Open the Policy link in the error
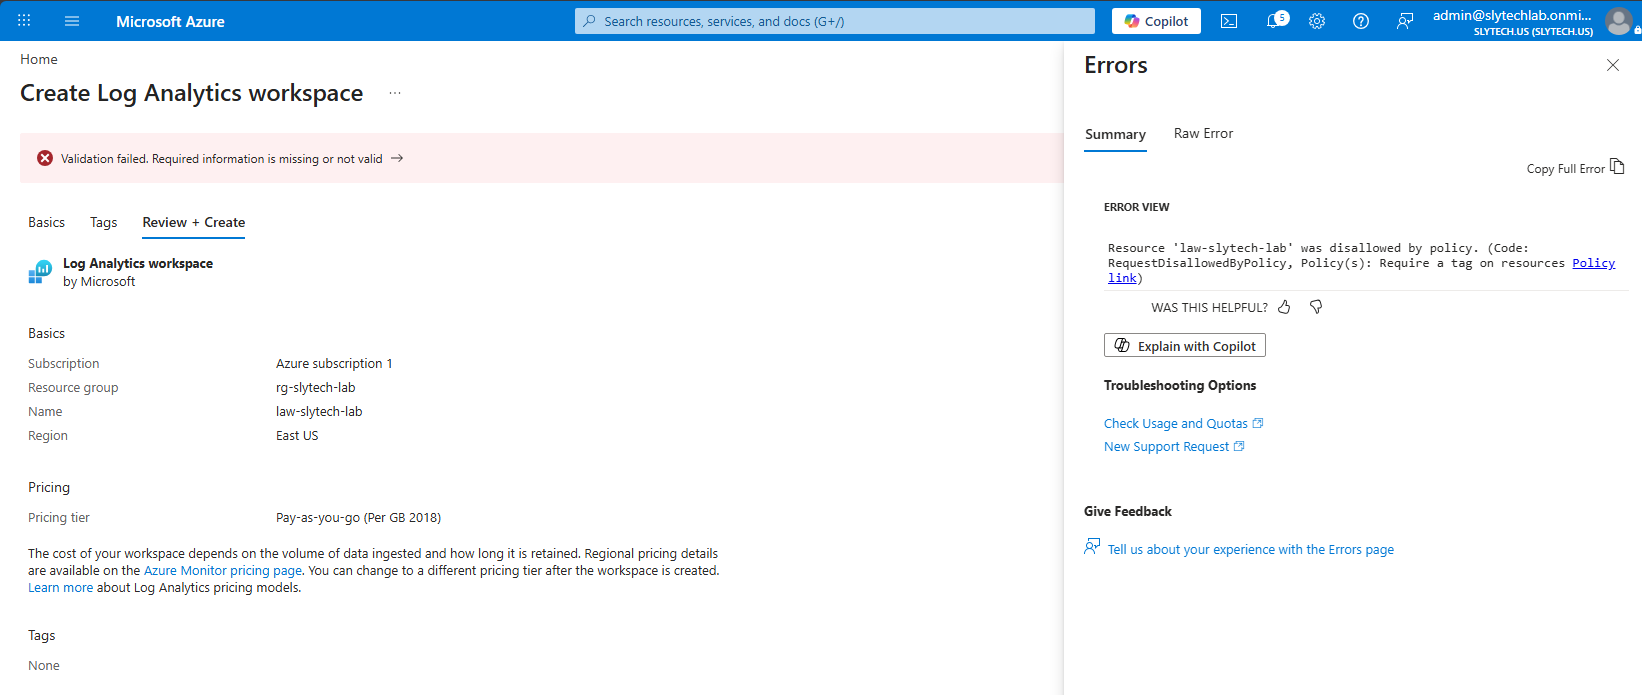The width and height of the screenshot is (1642, 695). (x=1593, y=263)
